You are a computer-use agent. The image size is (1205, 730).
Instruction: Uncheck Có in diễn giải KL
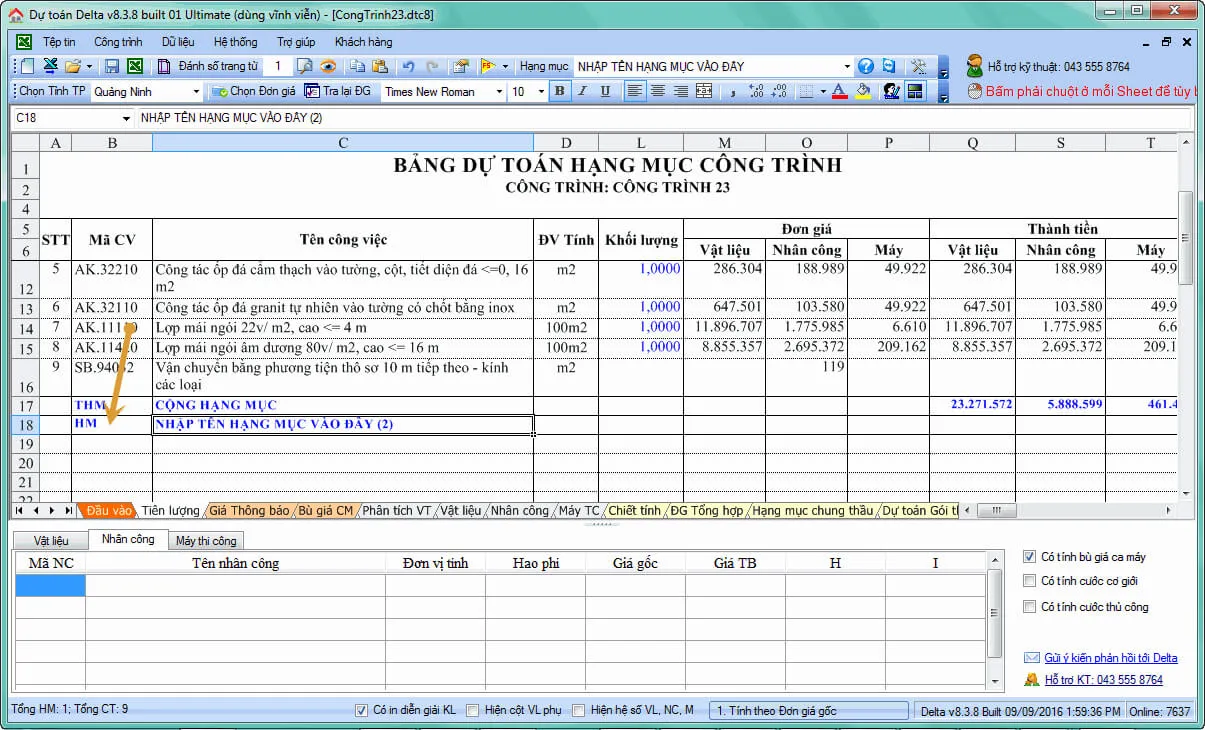pyautogui.click(x=363, y=711)
